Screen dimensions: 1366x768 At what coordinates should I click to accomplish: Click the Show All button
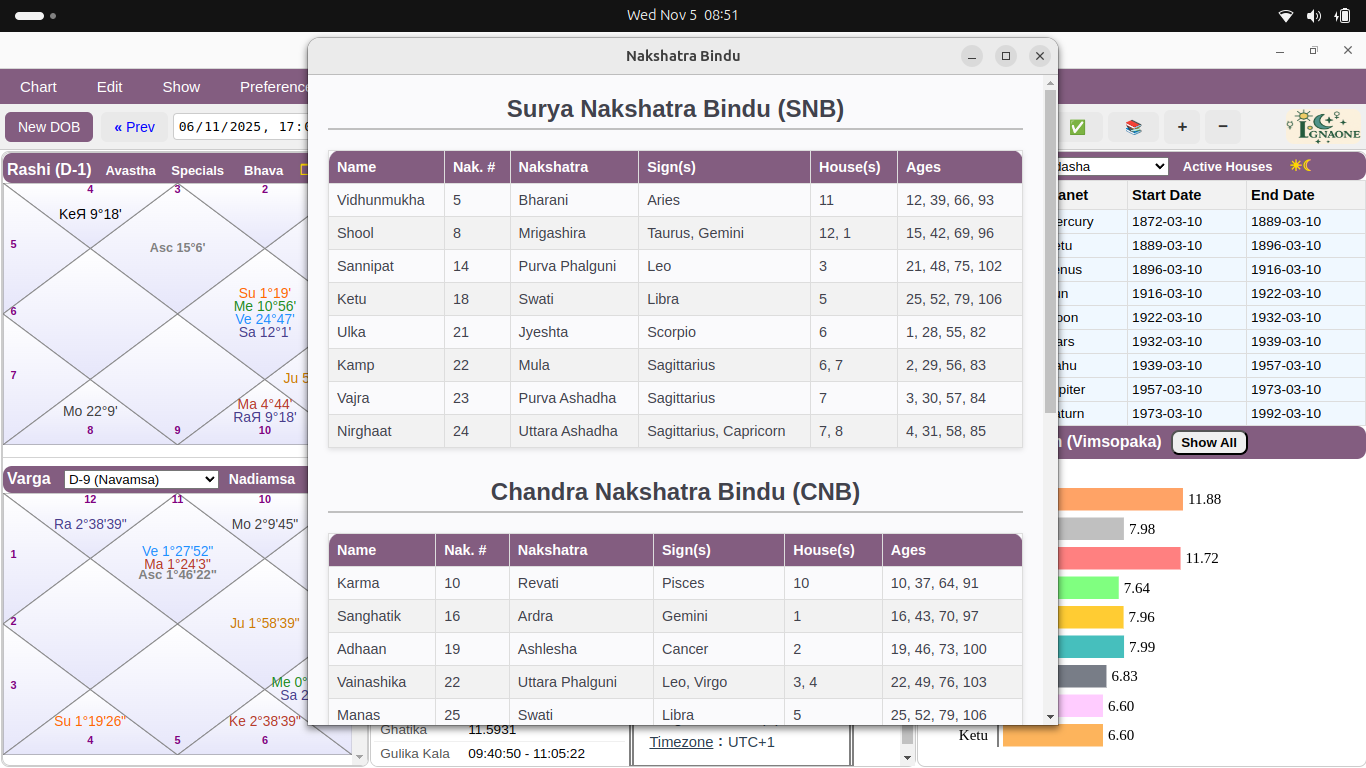[x=1209, y=442]
